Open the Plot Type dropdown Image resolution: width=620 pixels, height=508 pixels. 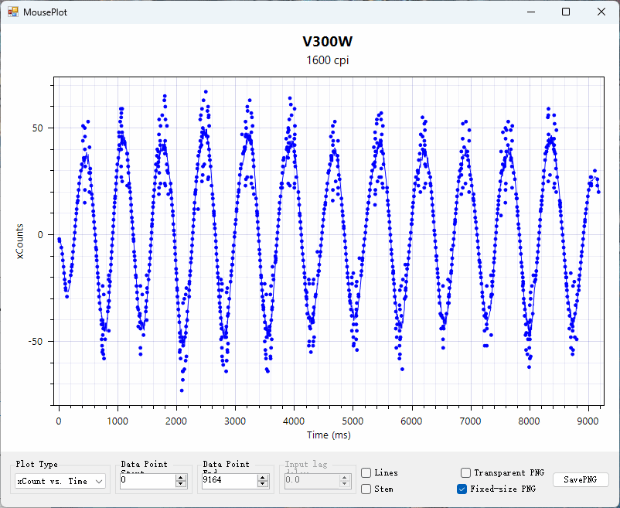[x=60, y=481]
